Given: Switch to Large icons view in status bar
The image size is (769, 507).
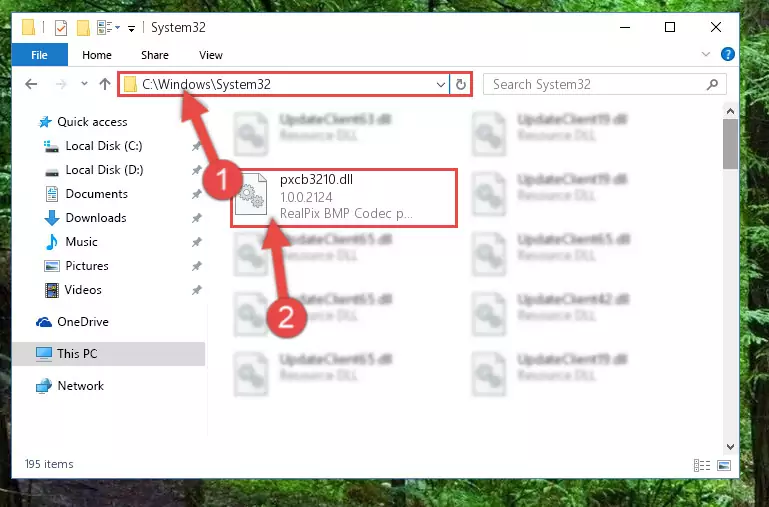Looking at the screenshot, I should 724,465.
